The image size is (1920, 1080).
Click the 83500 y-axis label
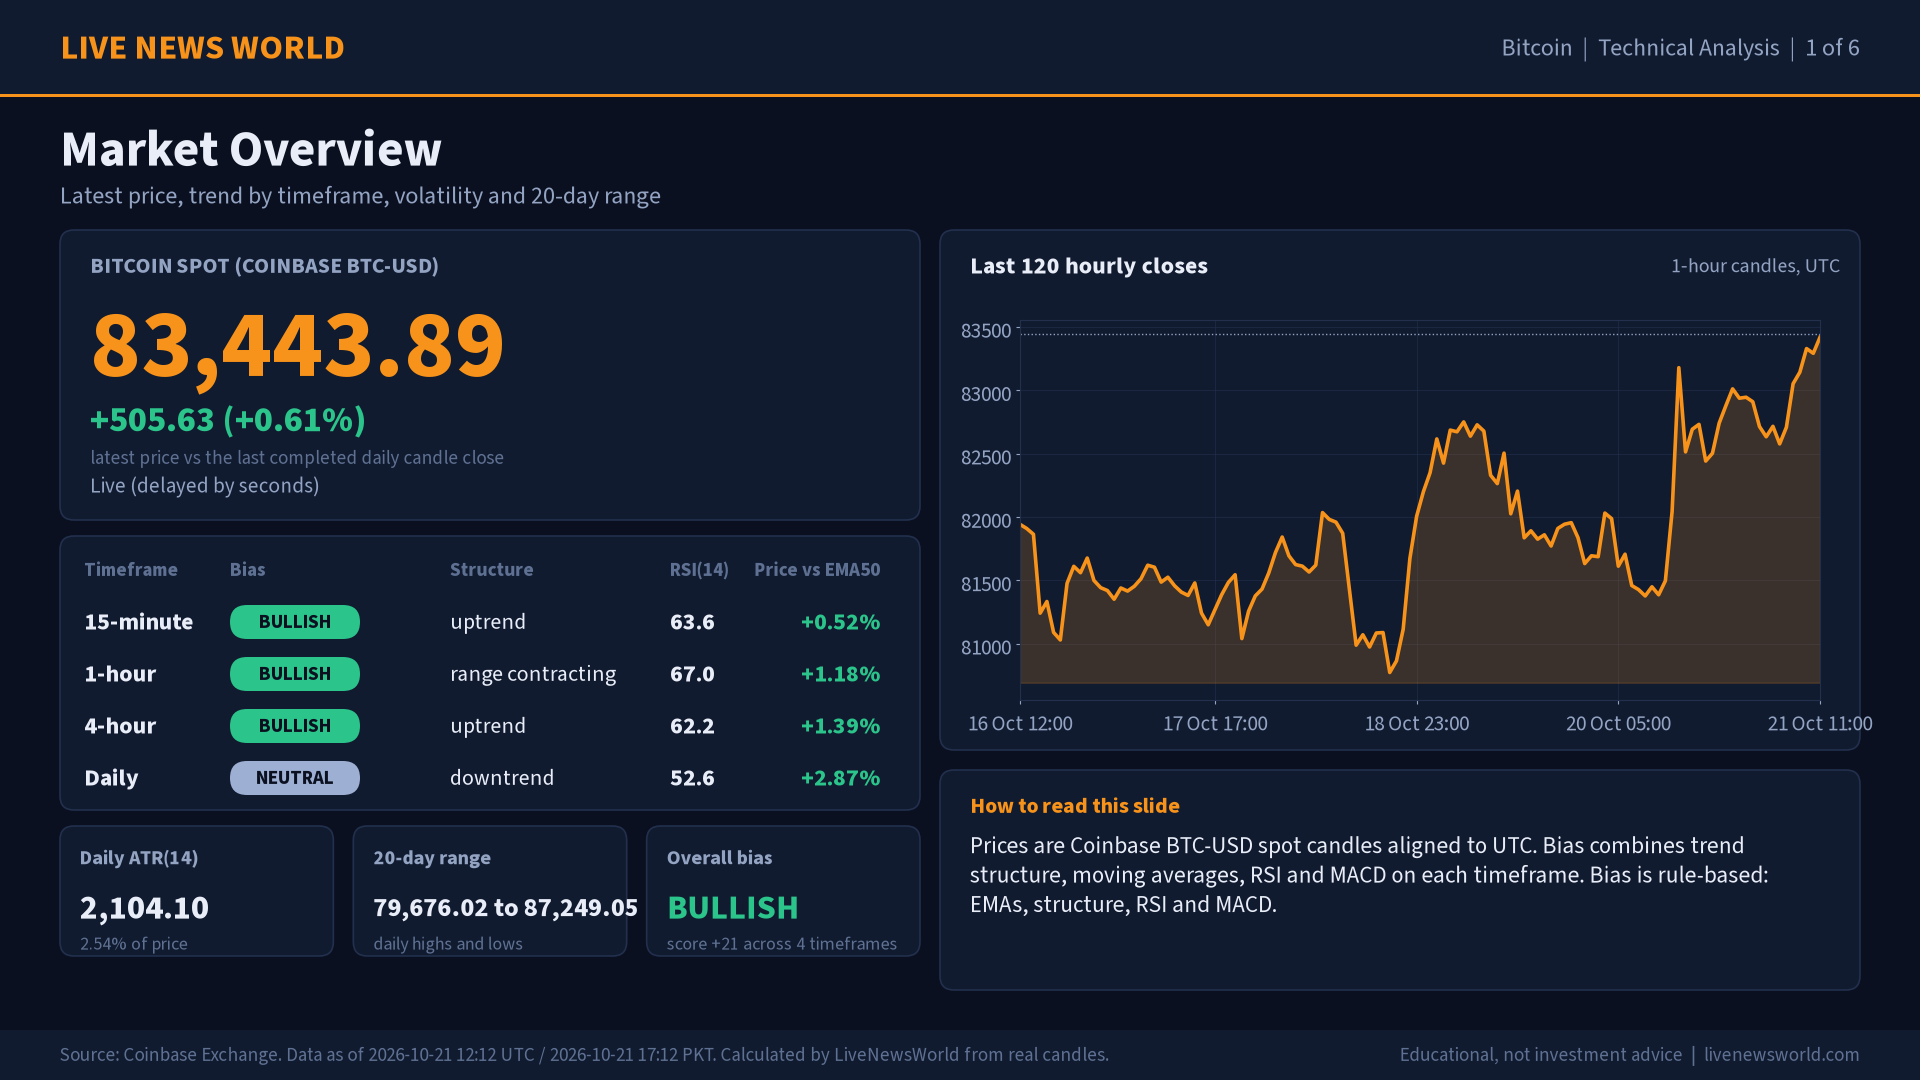pos(986,331)
